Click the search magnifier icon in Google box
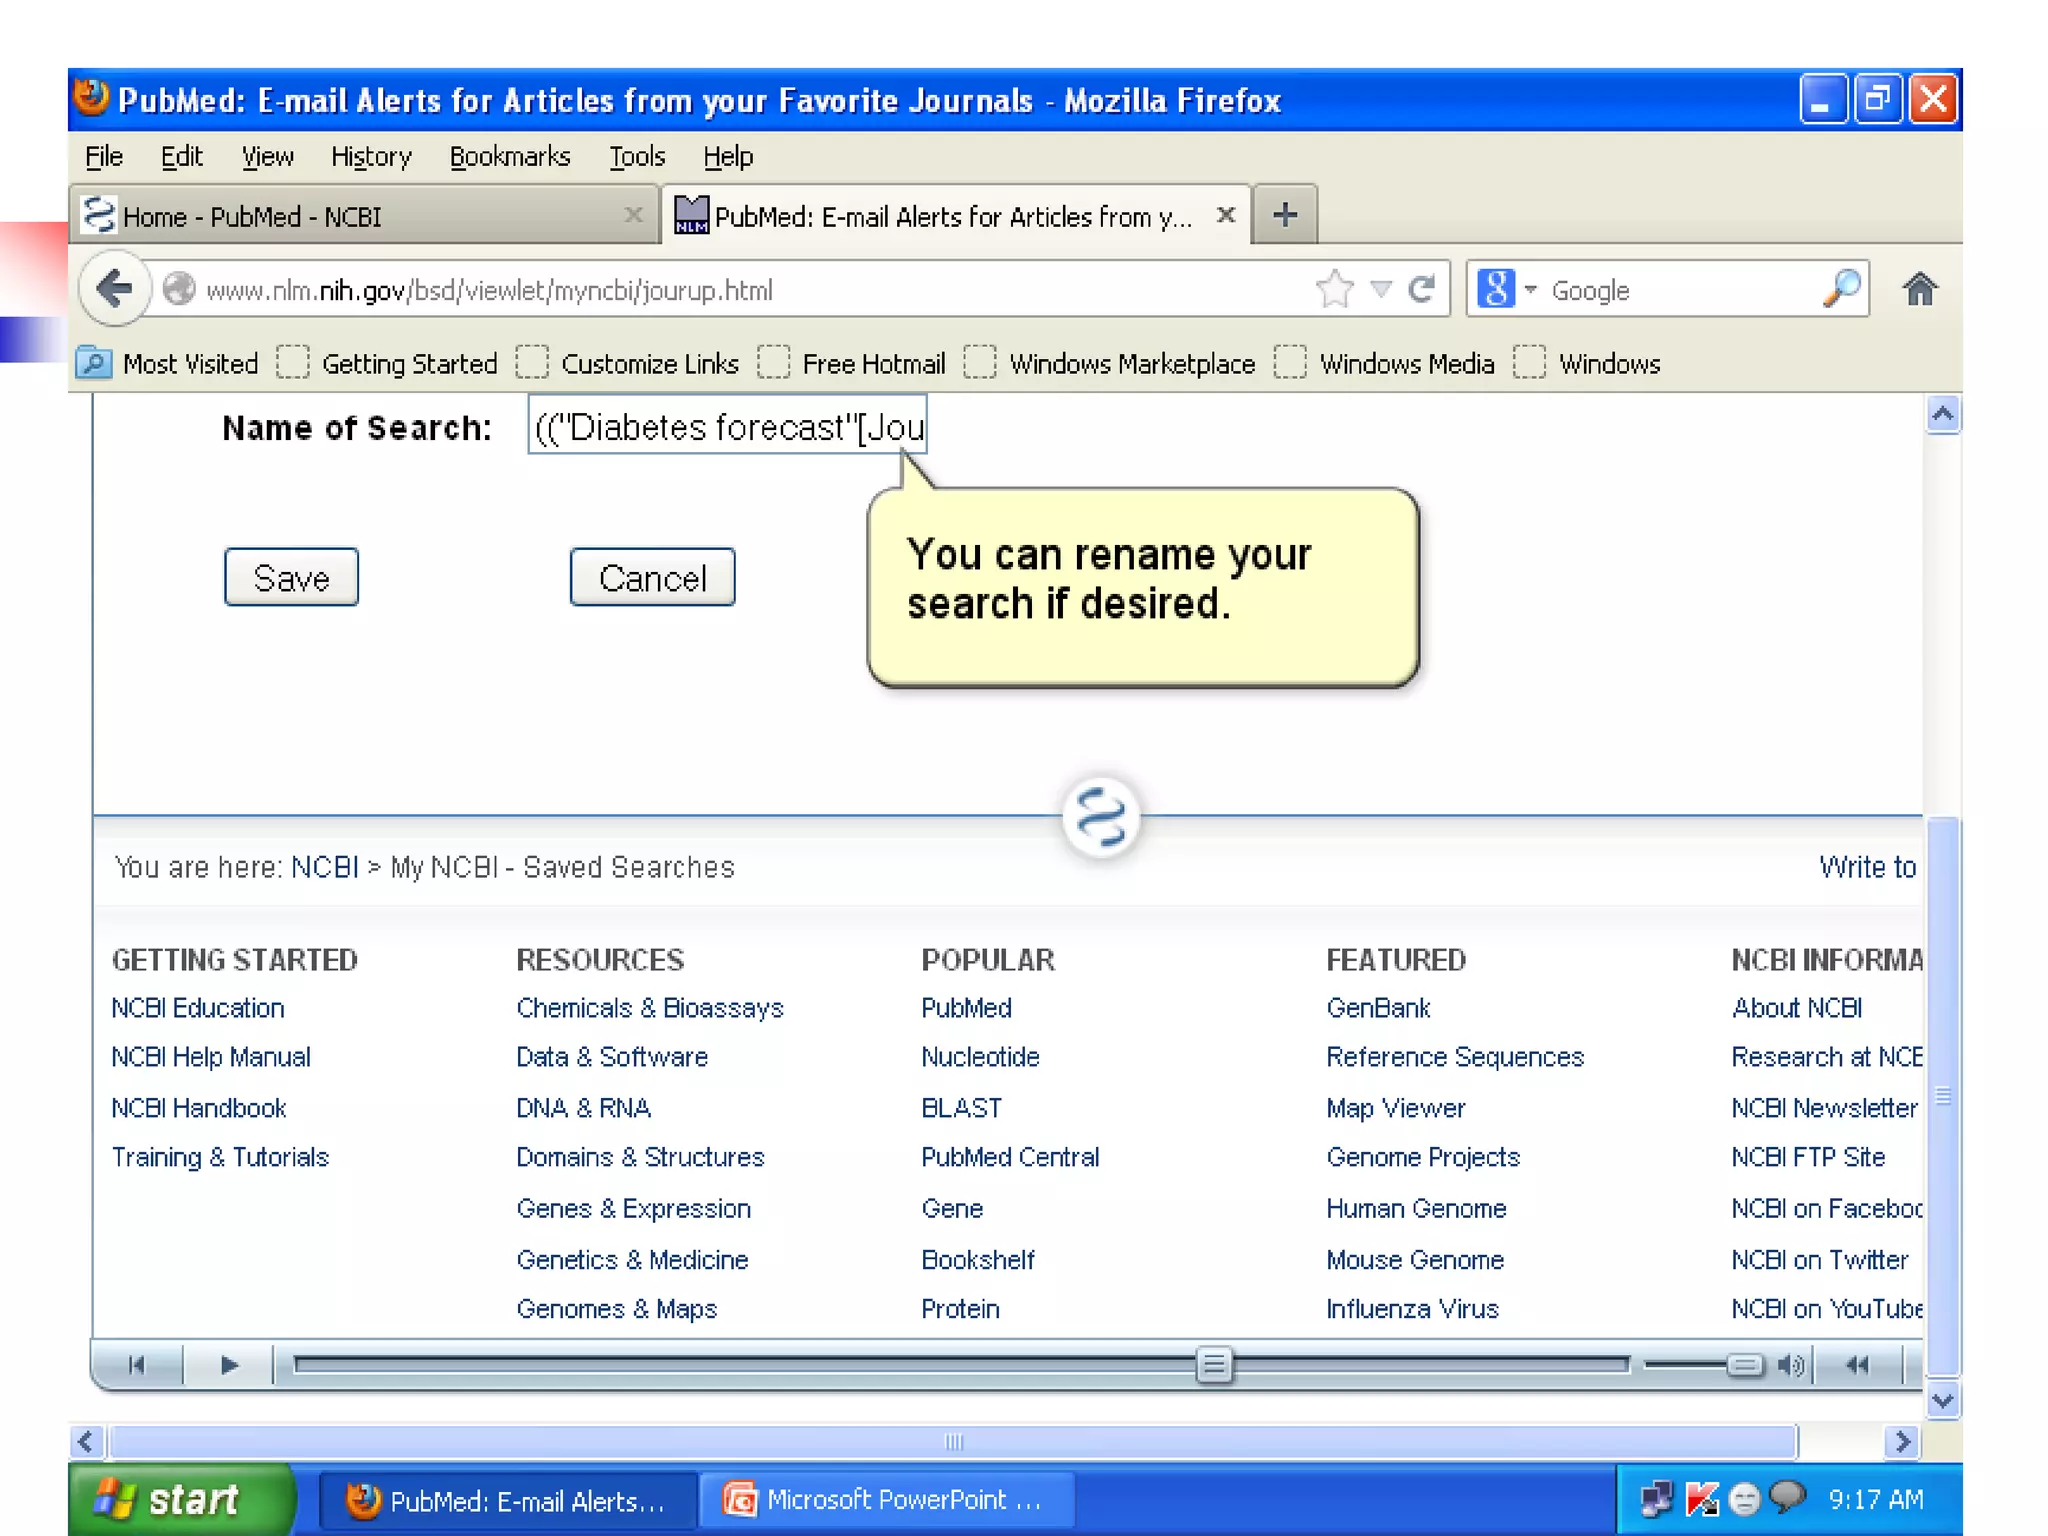2048x1536 pixels. (x=1841, y=290)
